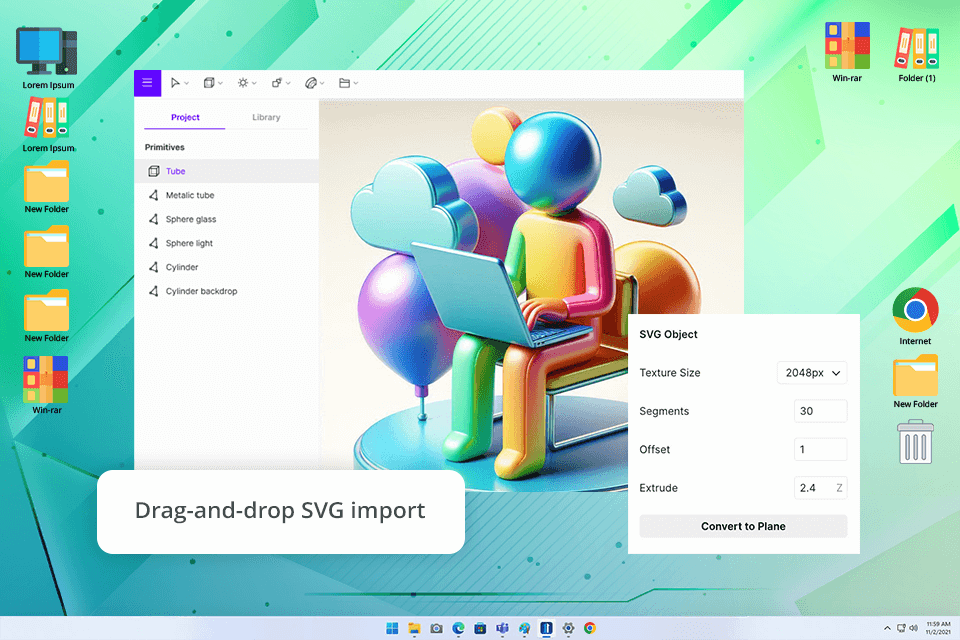Expand the pointer tool dropdown chevron
960x640 pixels.
pyautogui.click(x=187, y=83)
